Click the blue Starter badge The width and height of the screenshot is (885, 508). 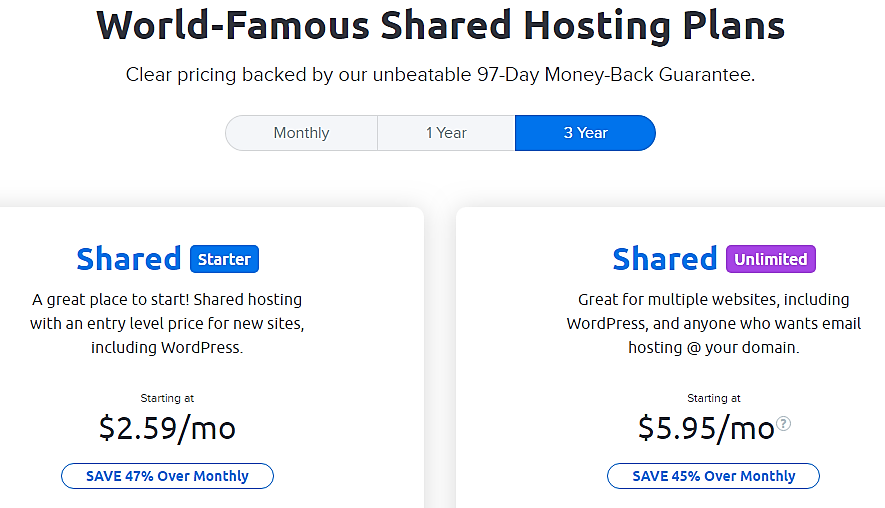[x=225, y=259]
